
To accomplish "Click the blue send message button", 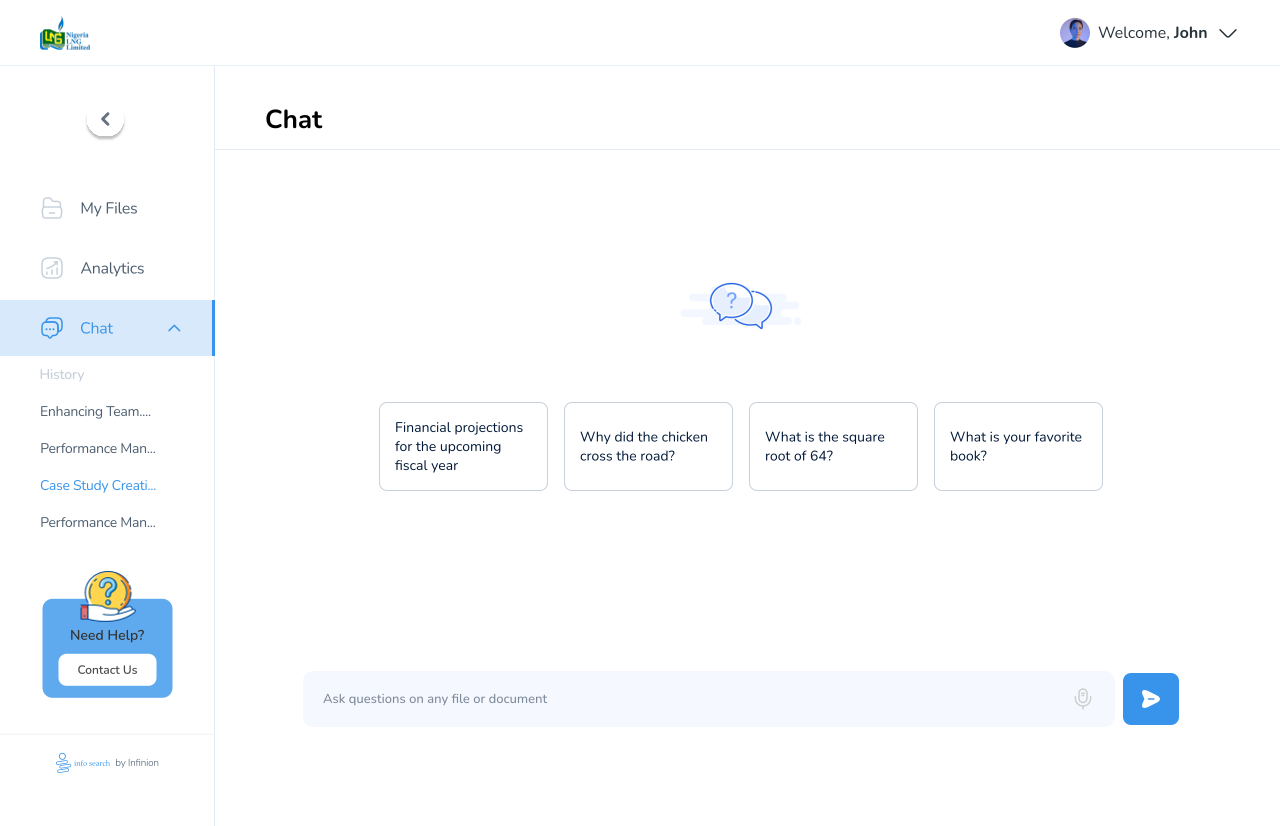I will pos(1151,699).
